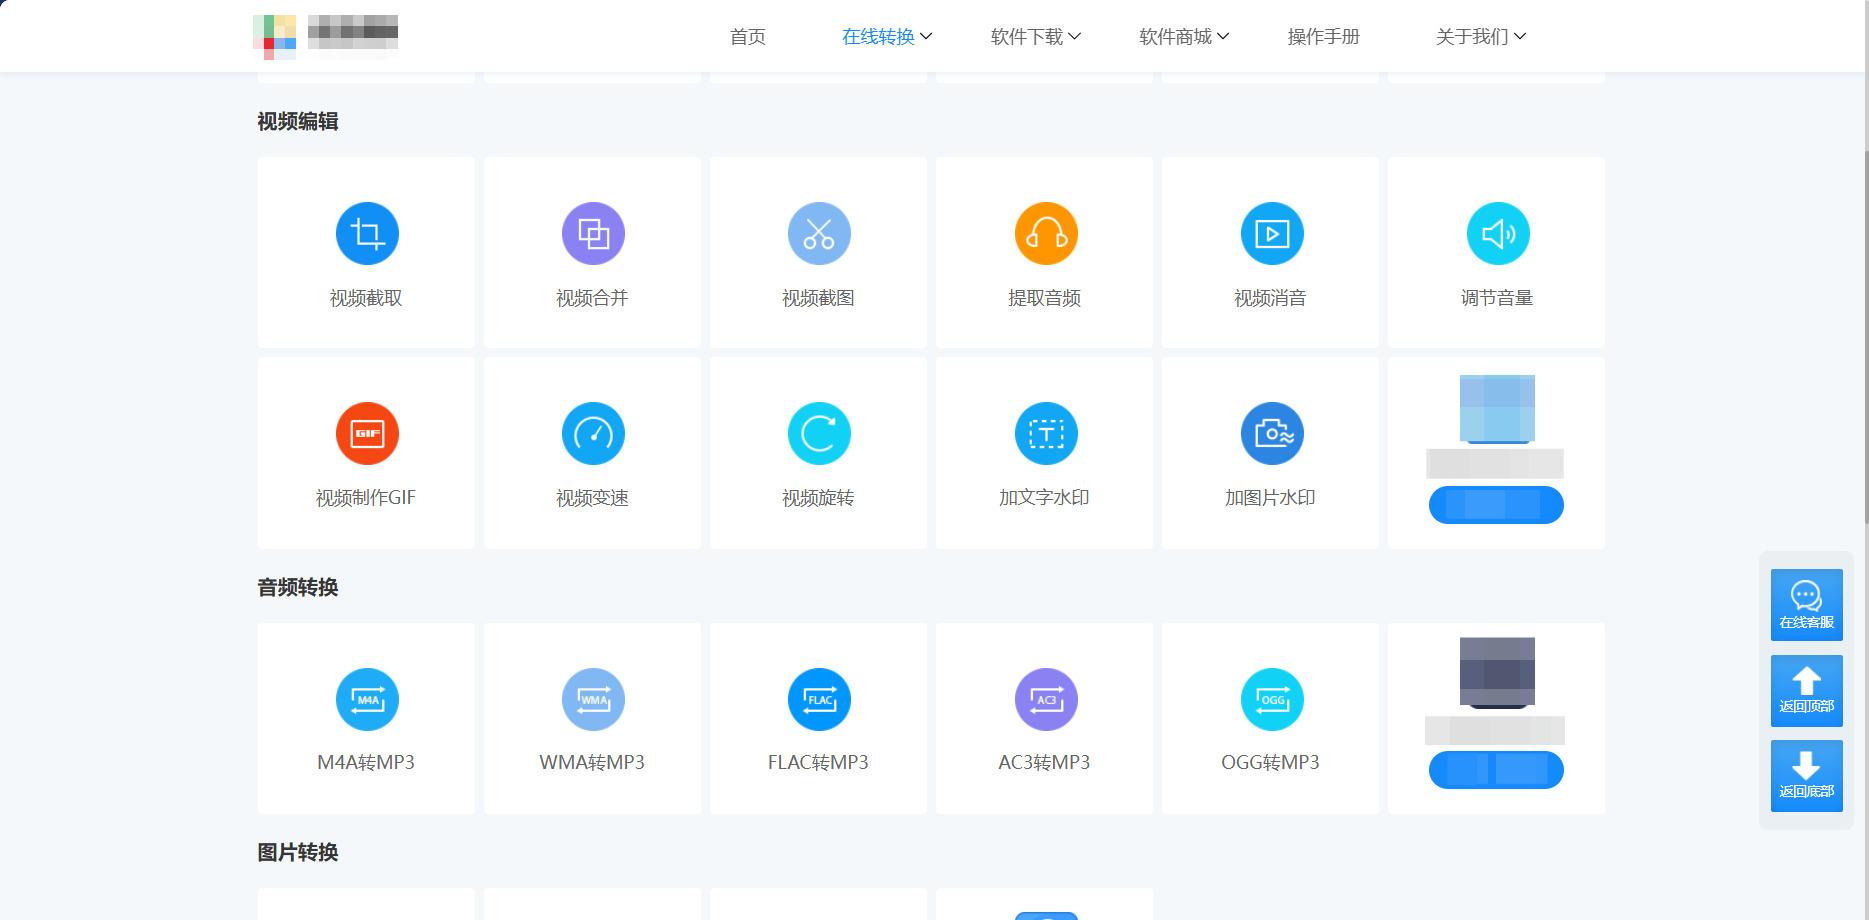Click the AC3转MP3 label

point(1044,763)
